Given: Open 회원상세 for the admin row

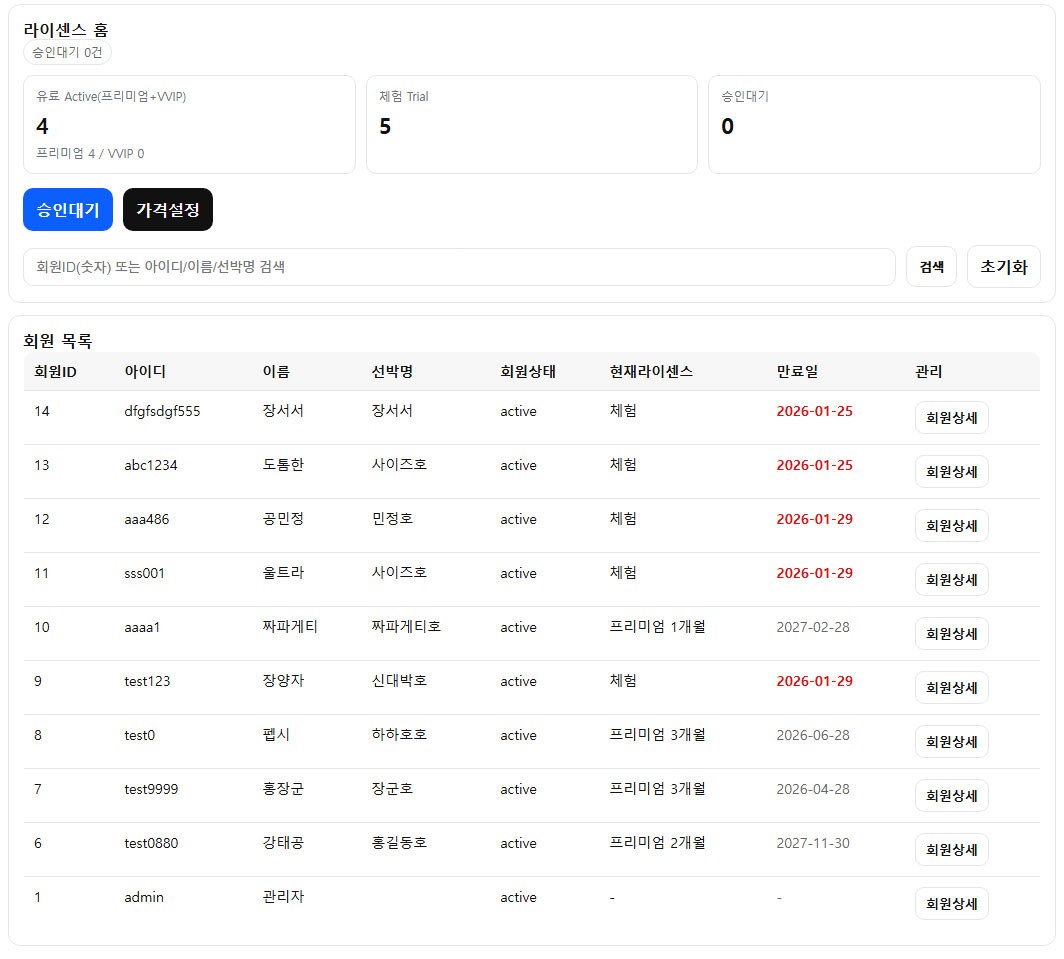Looking at the screenshot, I should point(951,903).
